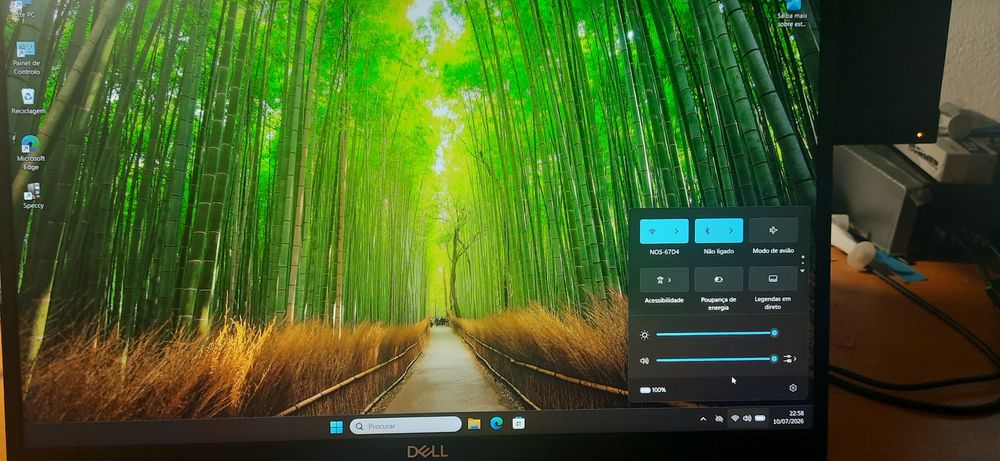Screen dimensions: 1000x461
Task: Select the Este PC desktop icon
Action: tap(22, 10)
